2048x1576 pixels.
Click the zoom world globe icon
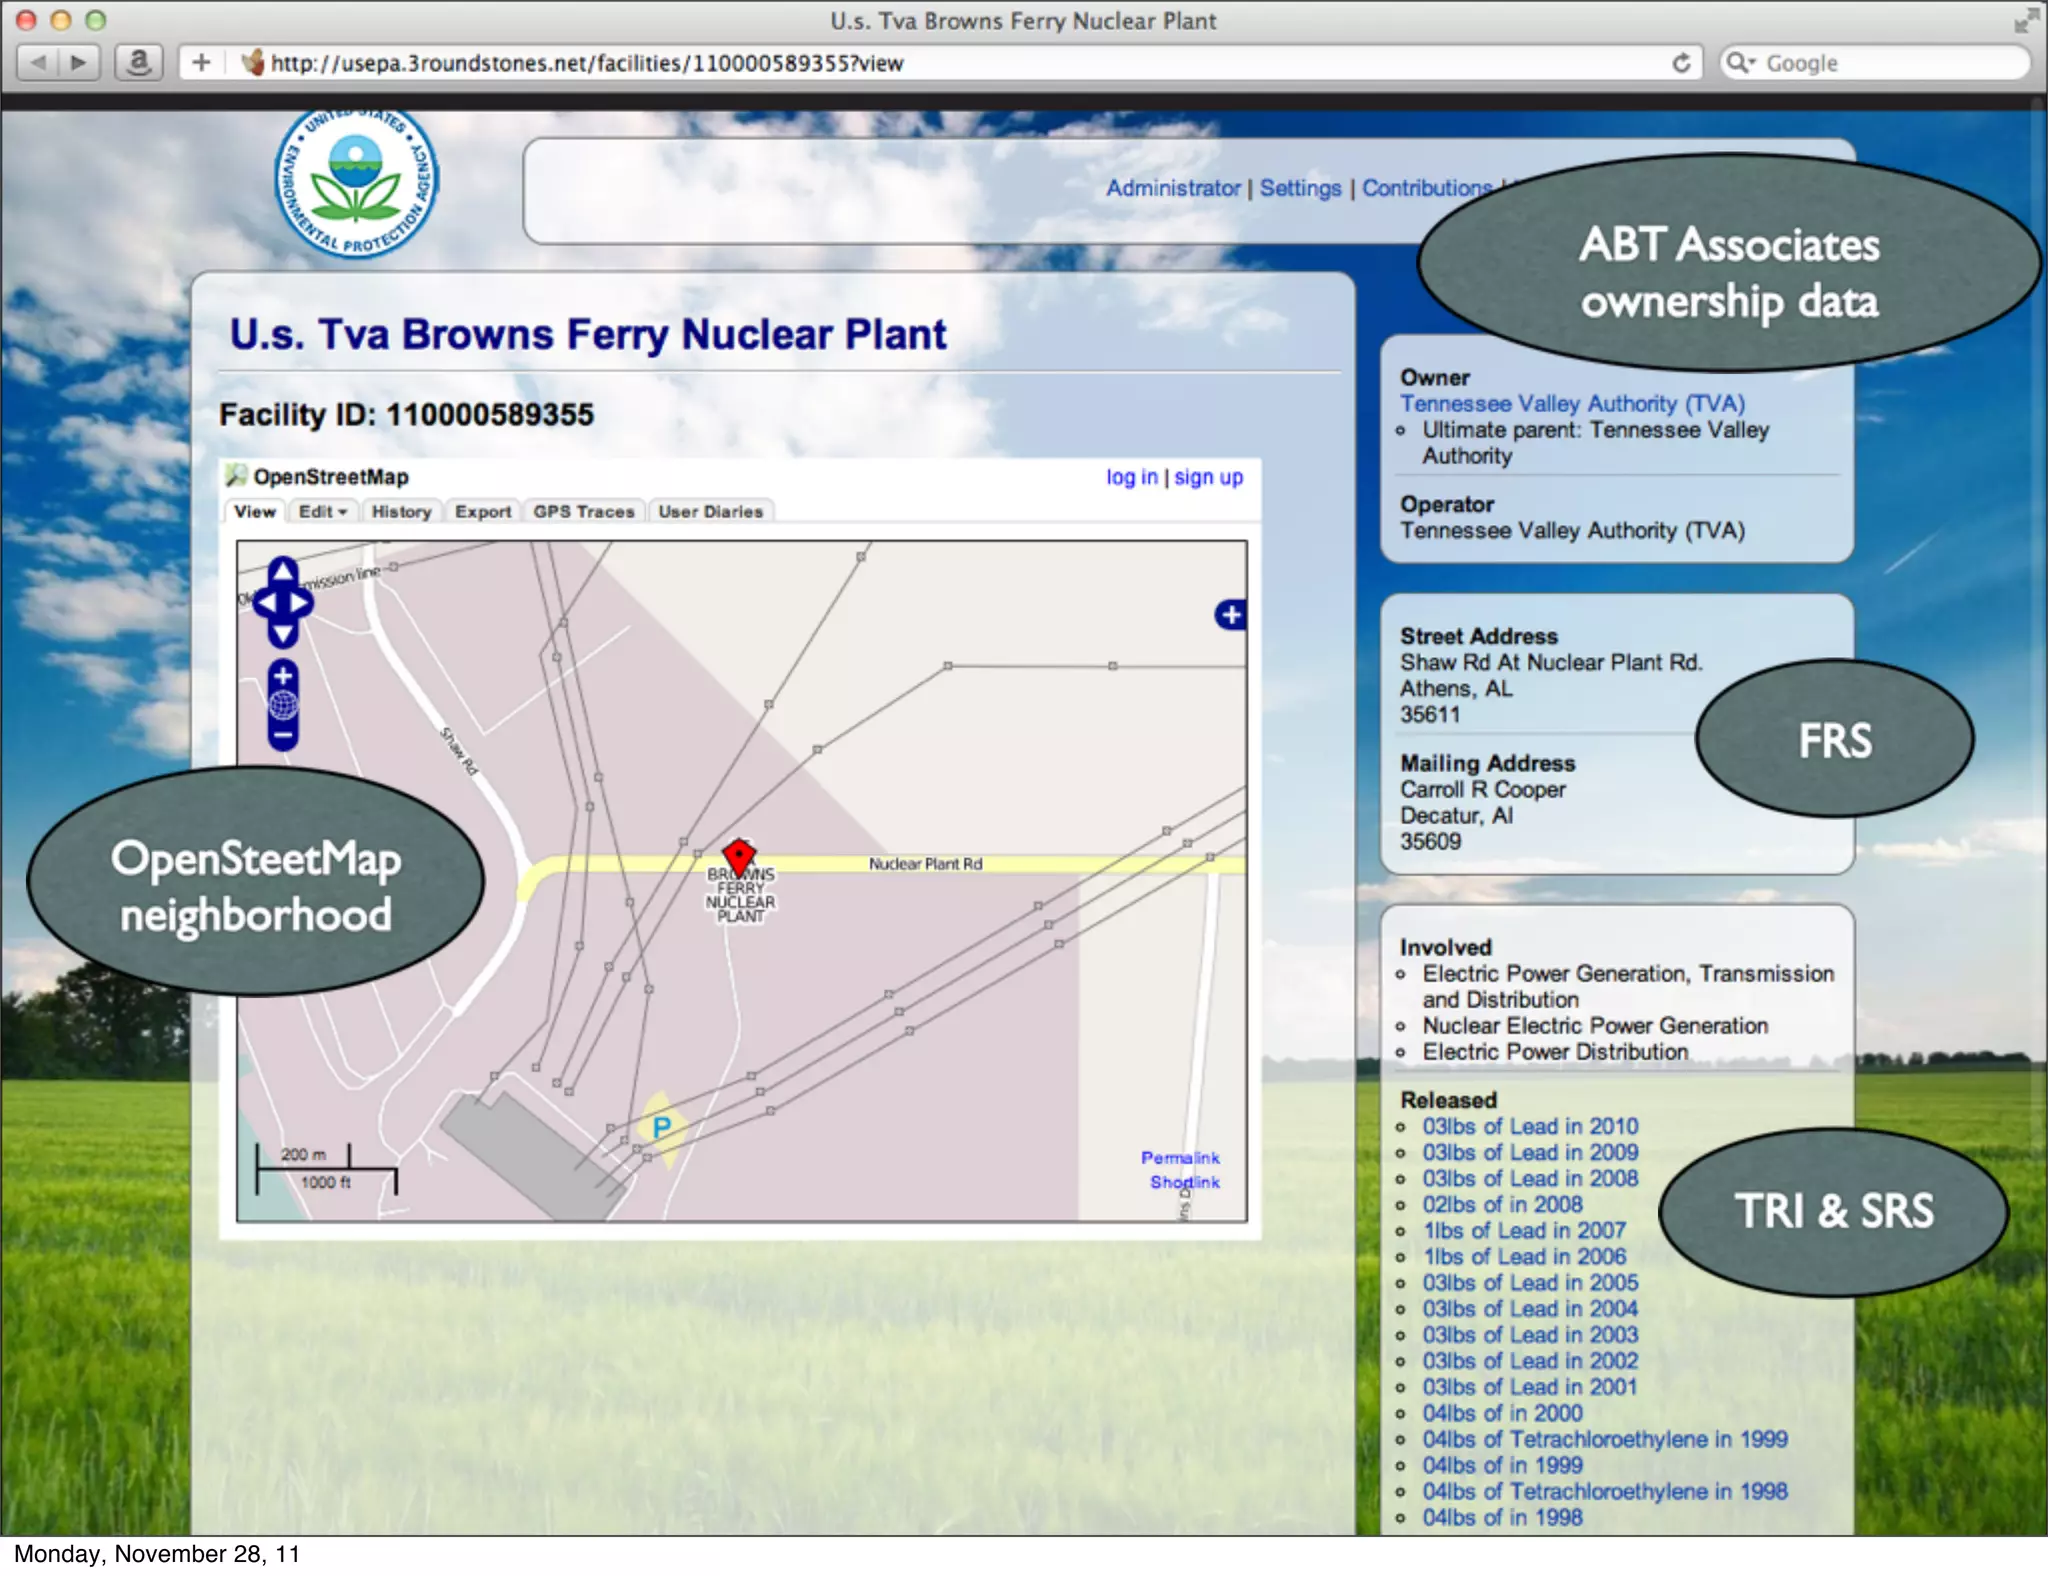pyautogui.click(x=283, y=706)
